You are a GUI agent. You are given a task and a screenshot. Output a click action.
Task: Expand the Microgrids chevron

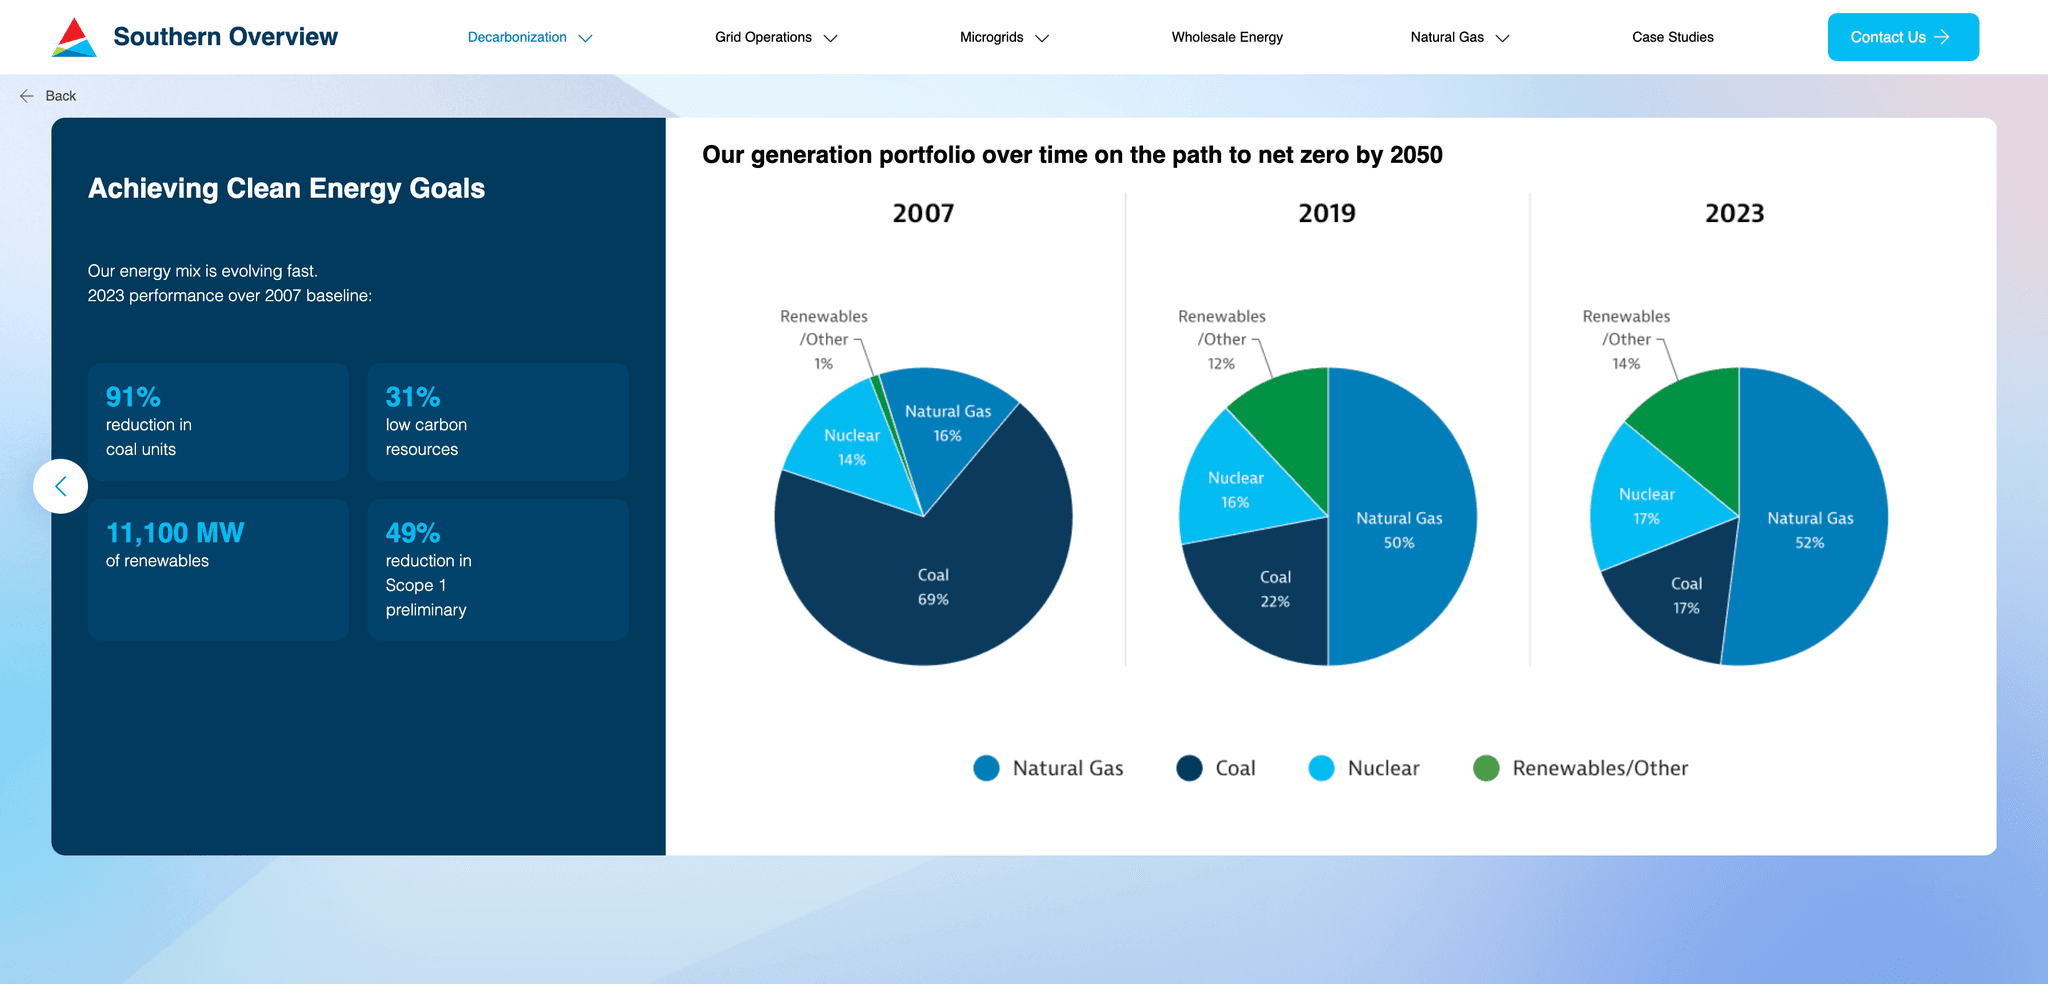tap(1042, 38)
